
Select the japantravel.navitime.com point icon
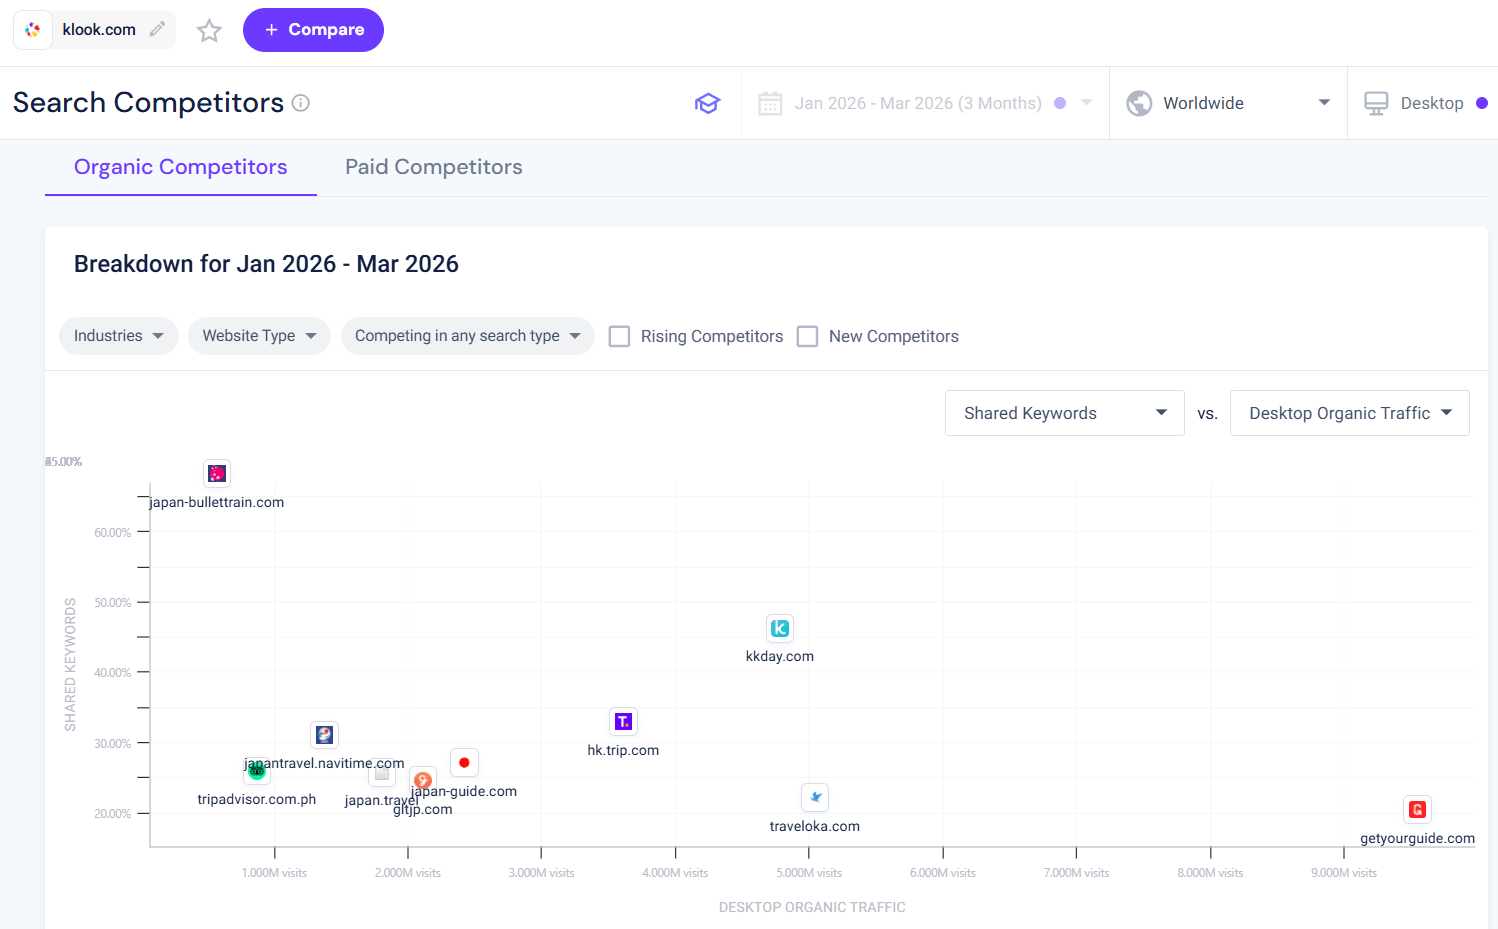tap(324, 735)
